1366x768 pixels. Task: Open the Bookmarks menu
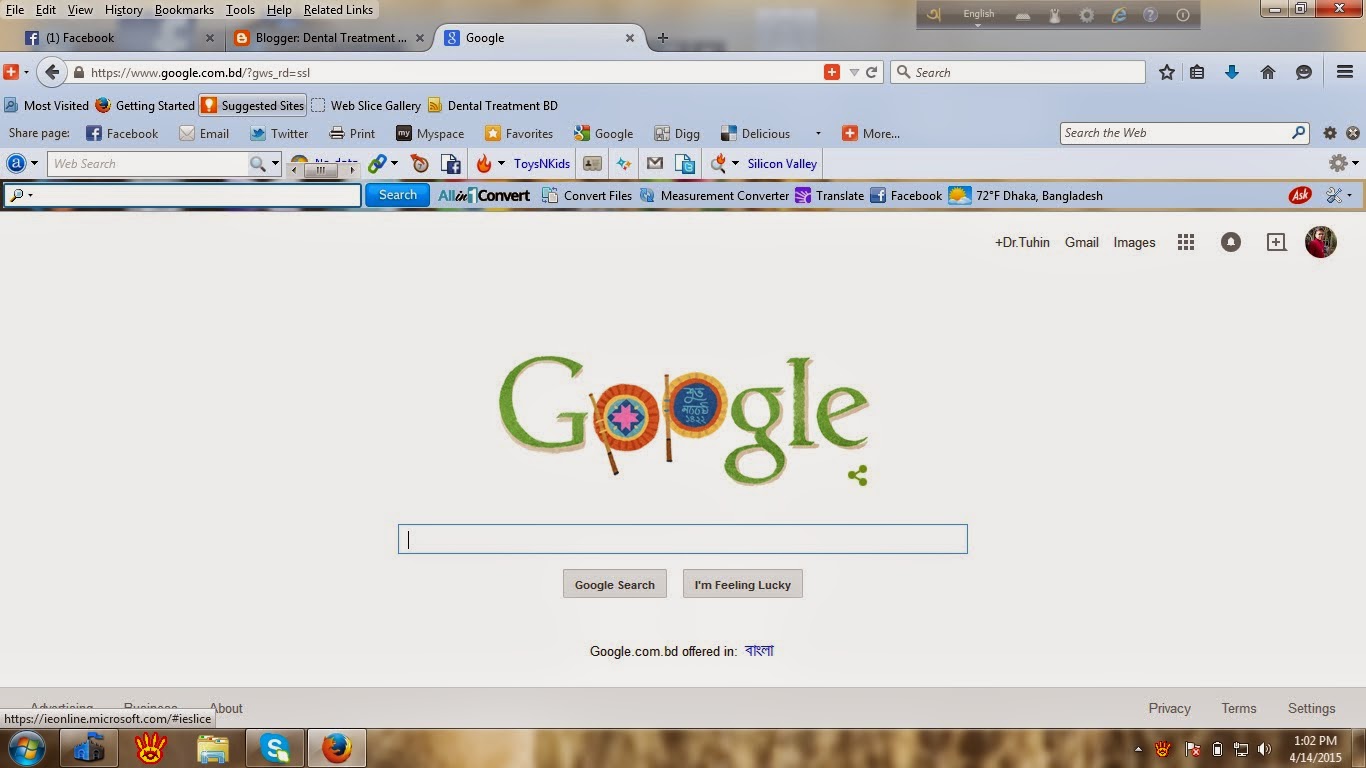[184, 10]
